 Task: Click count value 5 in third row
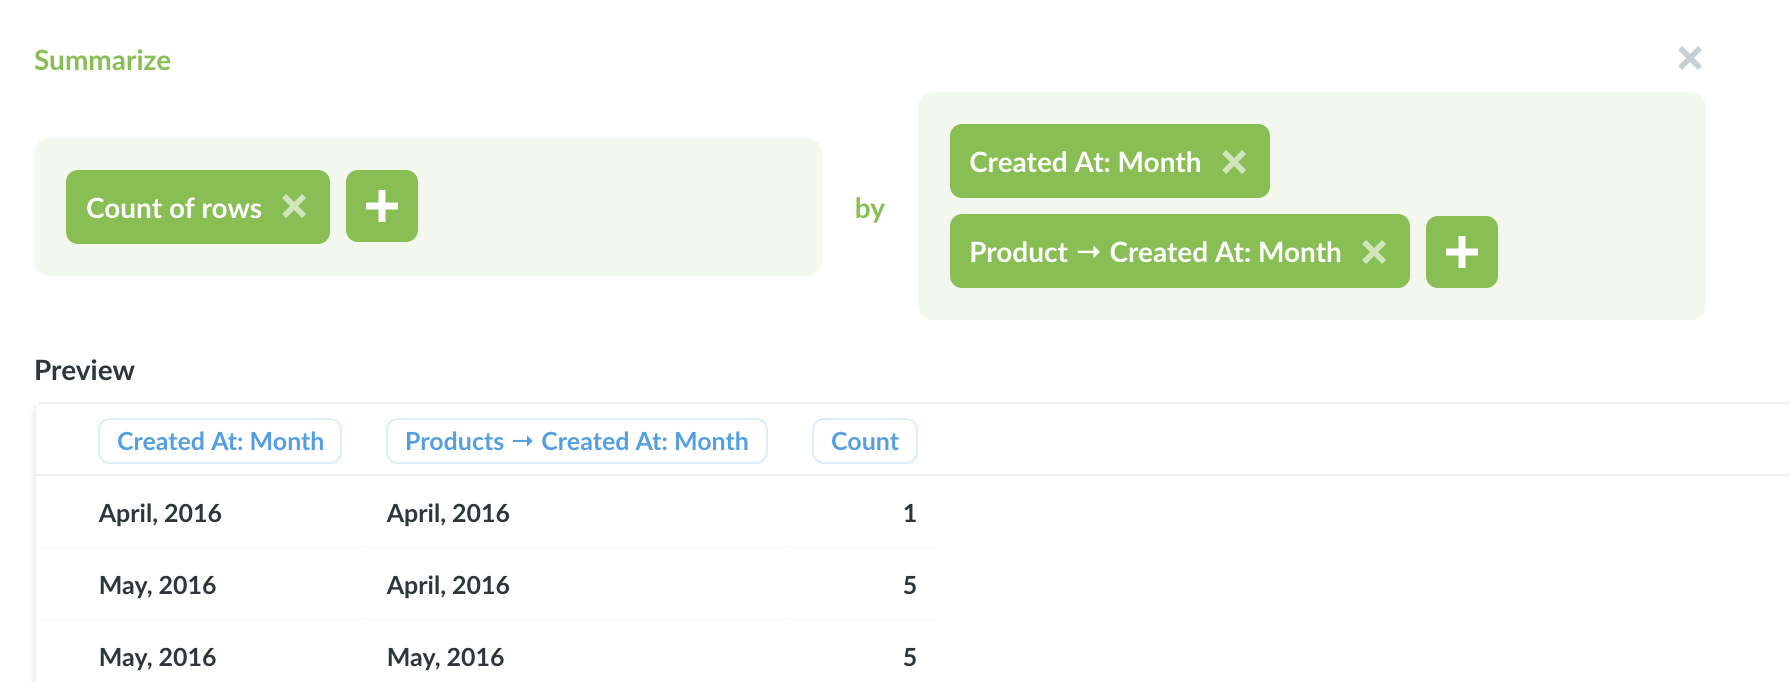point(909,657)
